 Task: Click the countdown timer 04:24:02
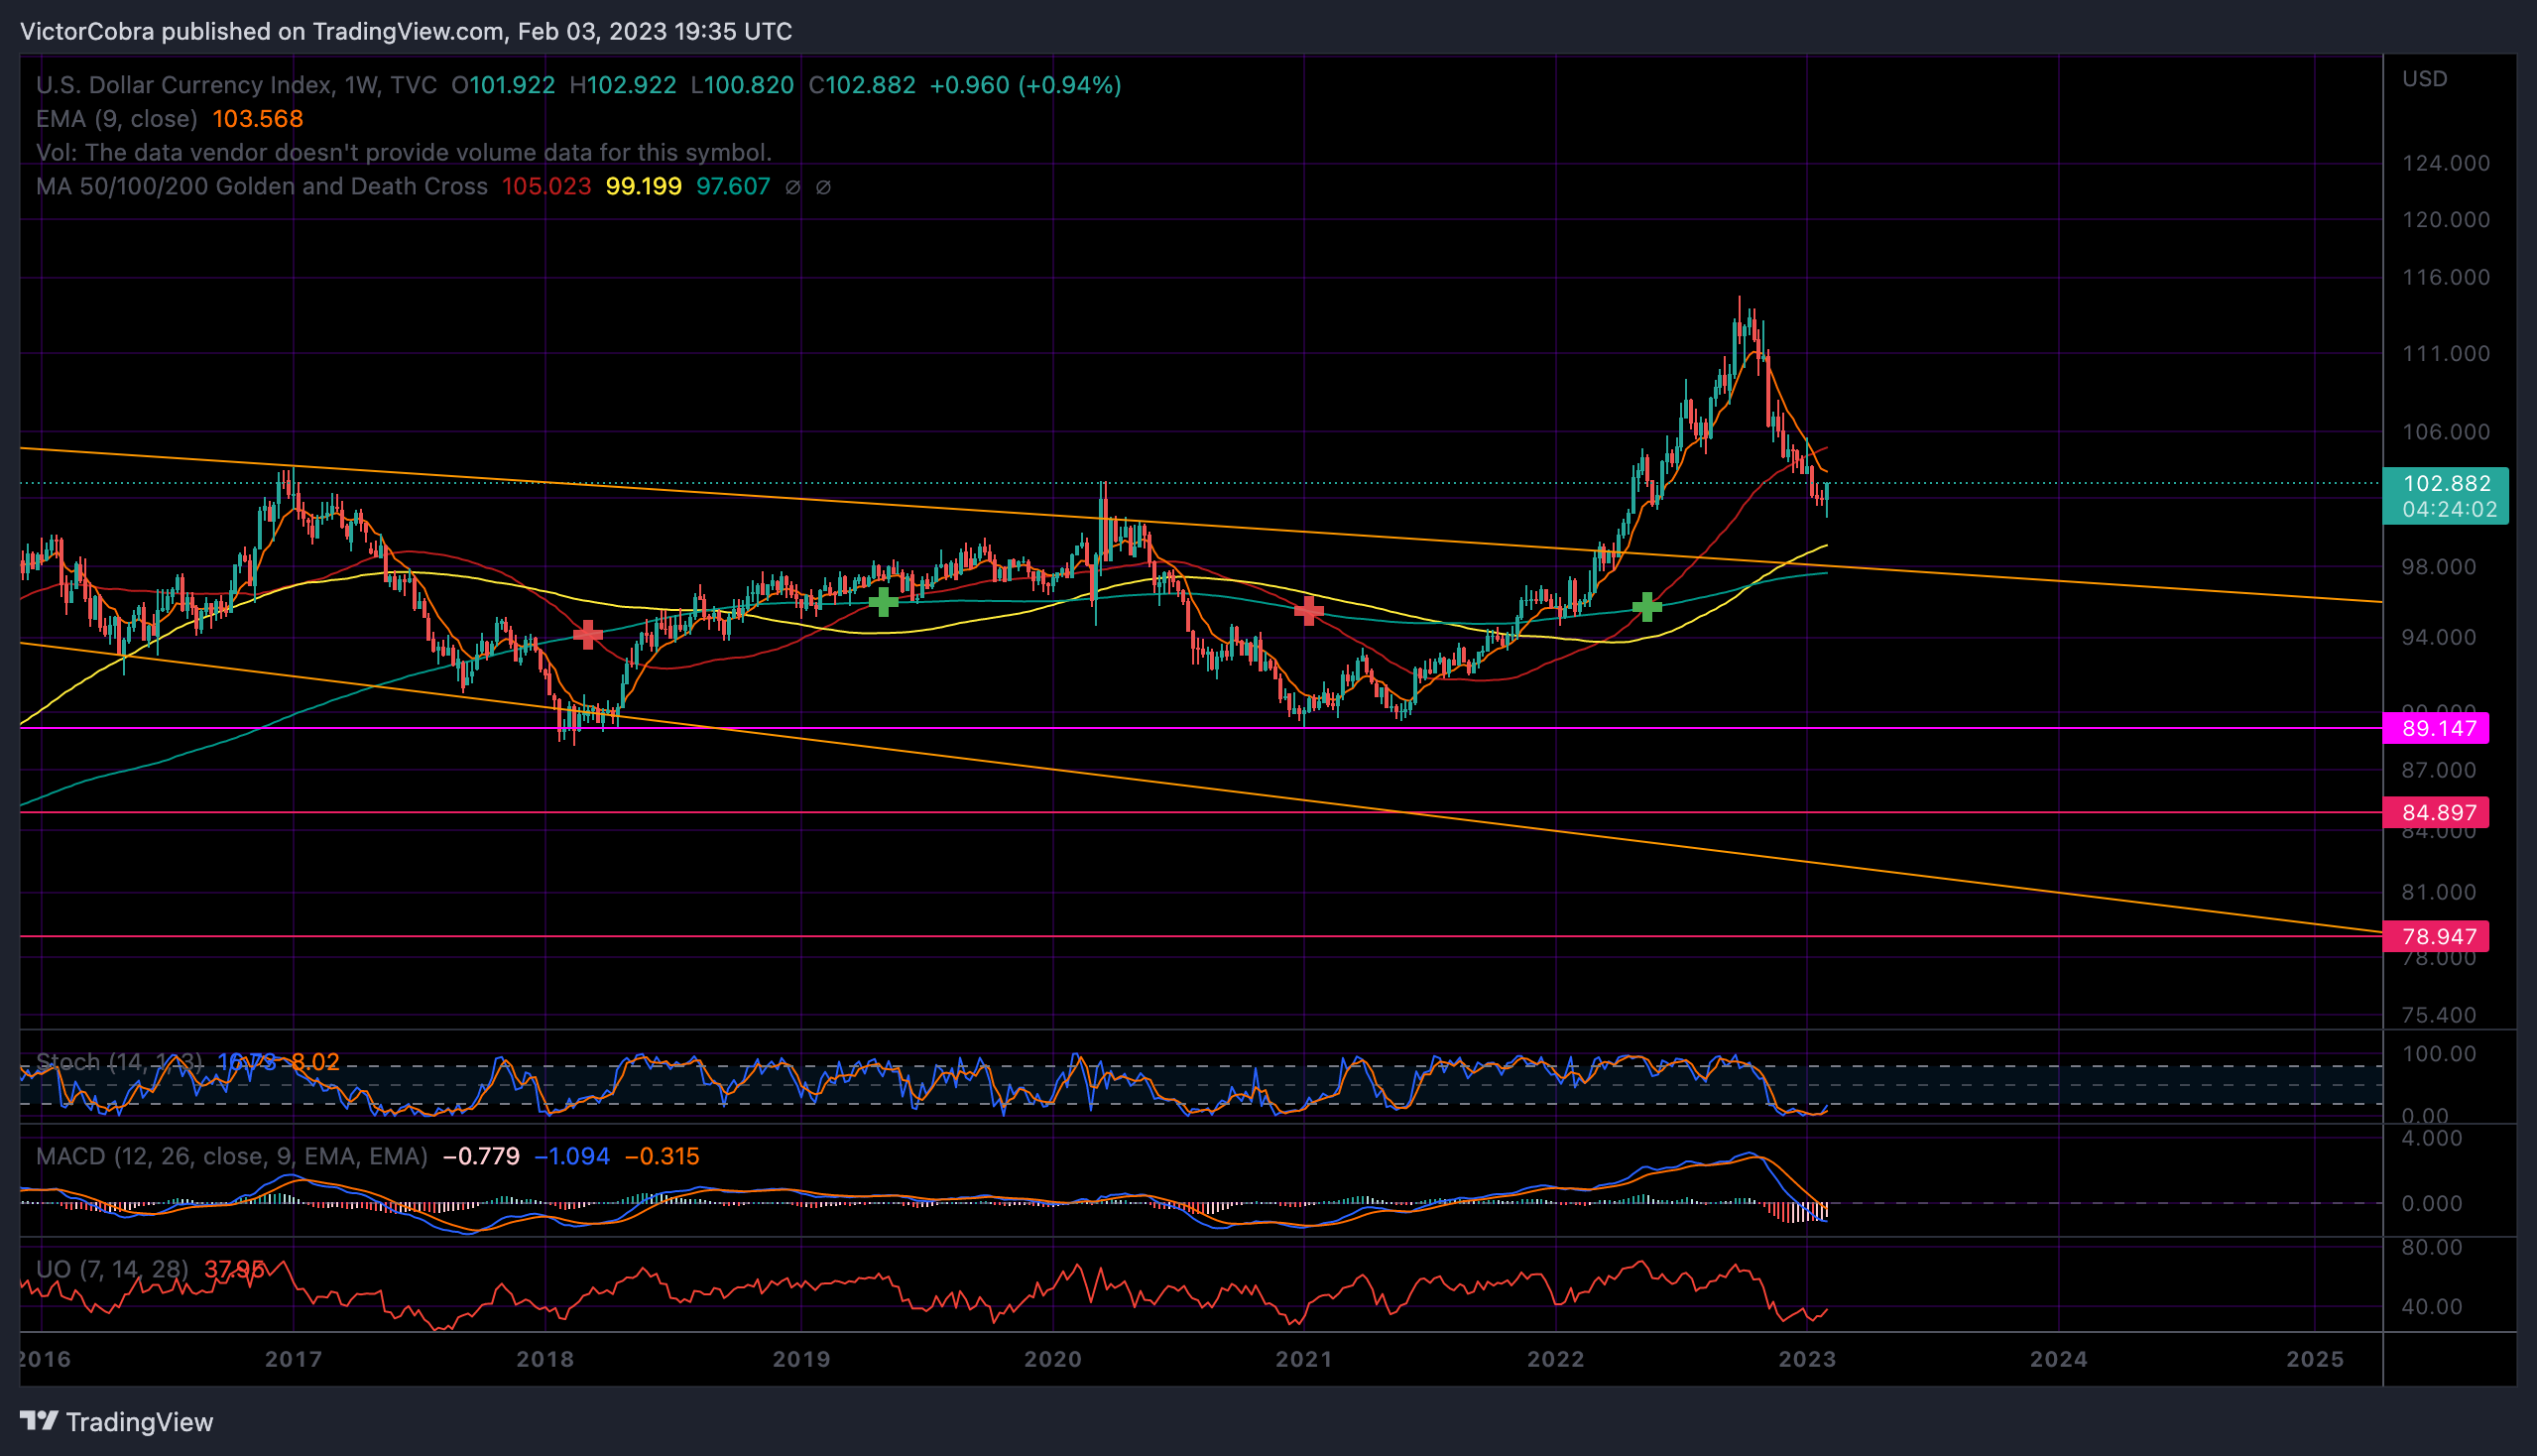point(2450,509)
